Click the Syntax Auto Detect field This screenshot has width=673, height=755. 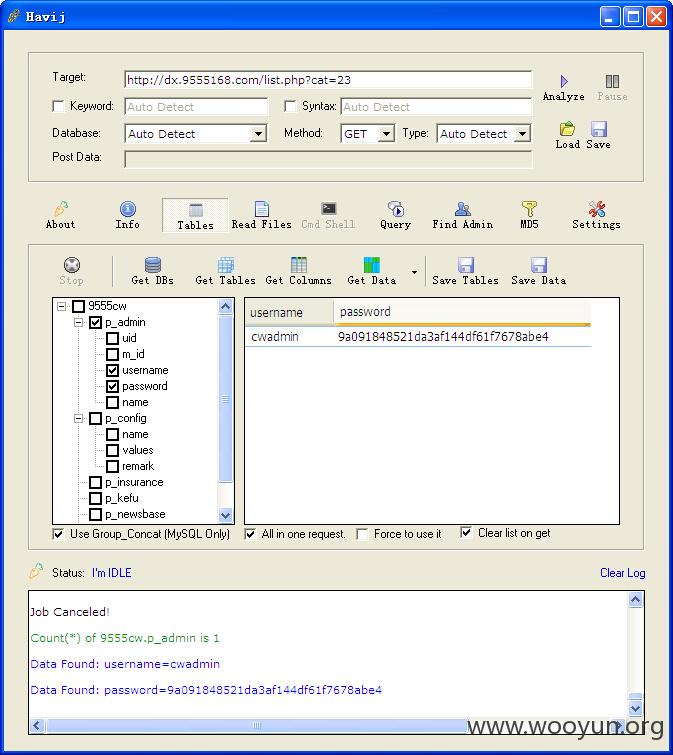(x=436, y=106)
